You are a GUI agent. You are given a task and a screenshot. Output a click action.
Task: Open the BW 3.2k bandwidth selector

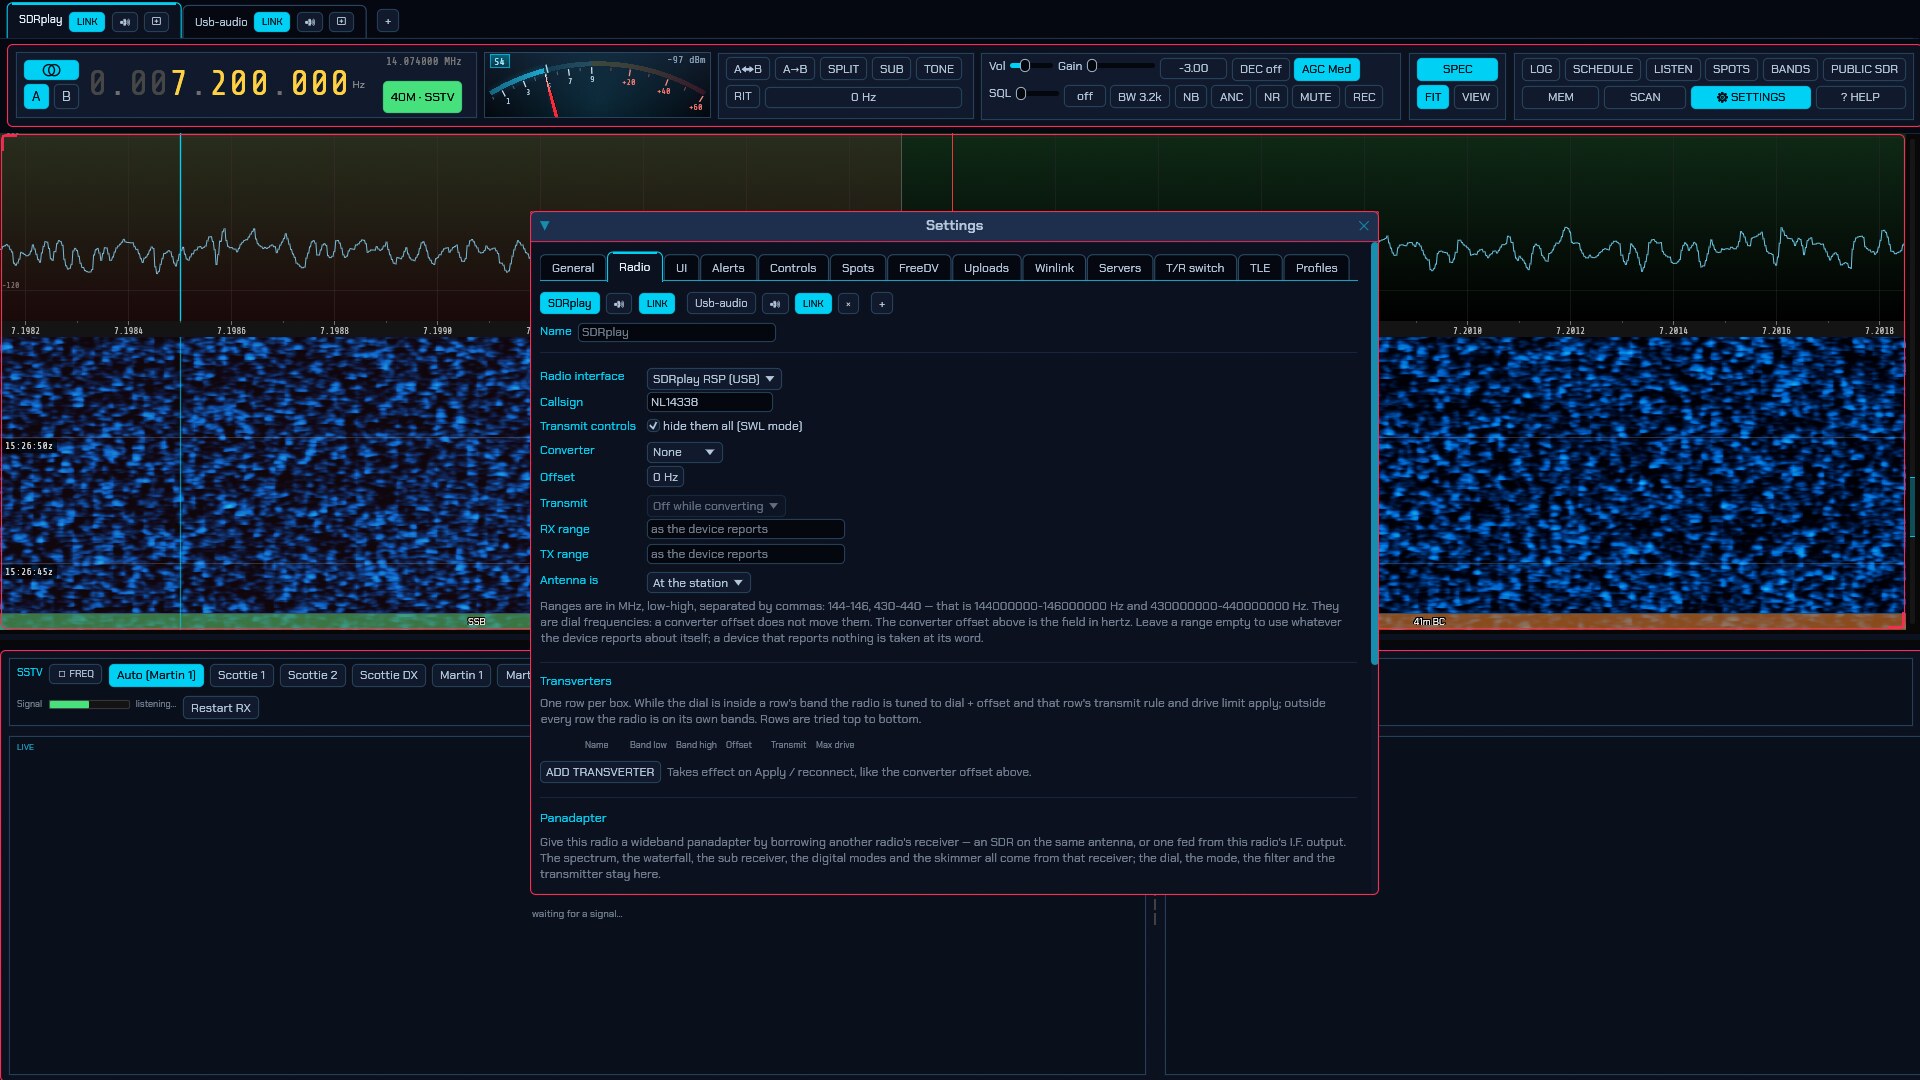coord(1139,97)
